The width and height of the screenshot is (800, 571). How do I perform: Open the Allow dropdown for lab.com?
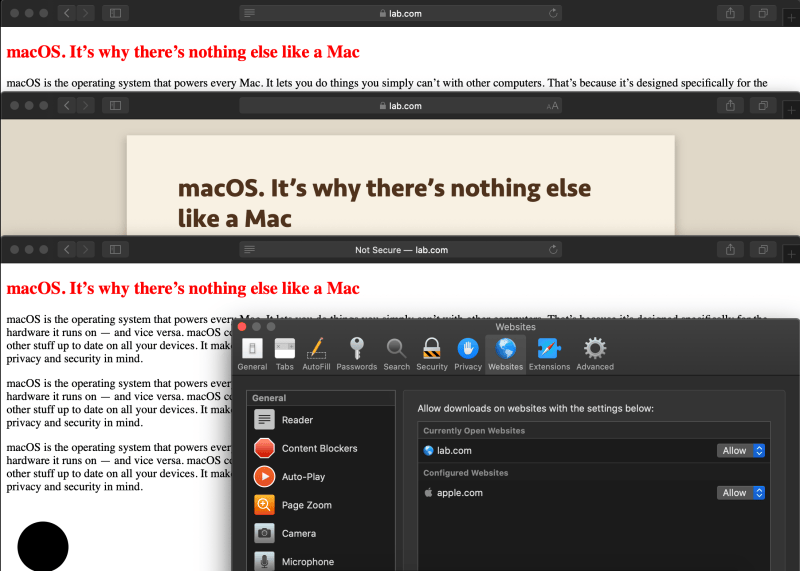point(741,451)
